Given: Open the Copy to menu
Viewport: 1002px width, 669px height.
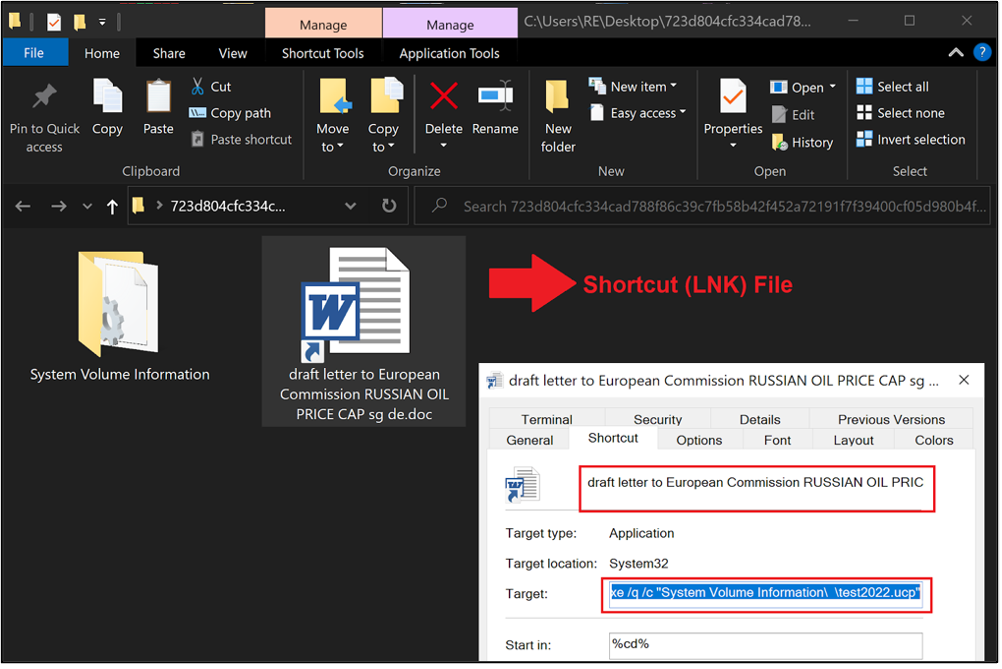Looking at the screenshot, I should [x=383, y=116].
